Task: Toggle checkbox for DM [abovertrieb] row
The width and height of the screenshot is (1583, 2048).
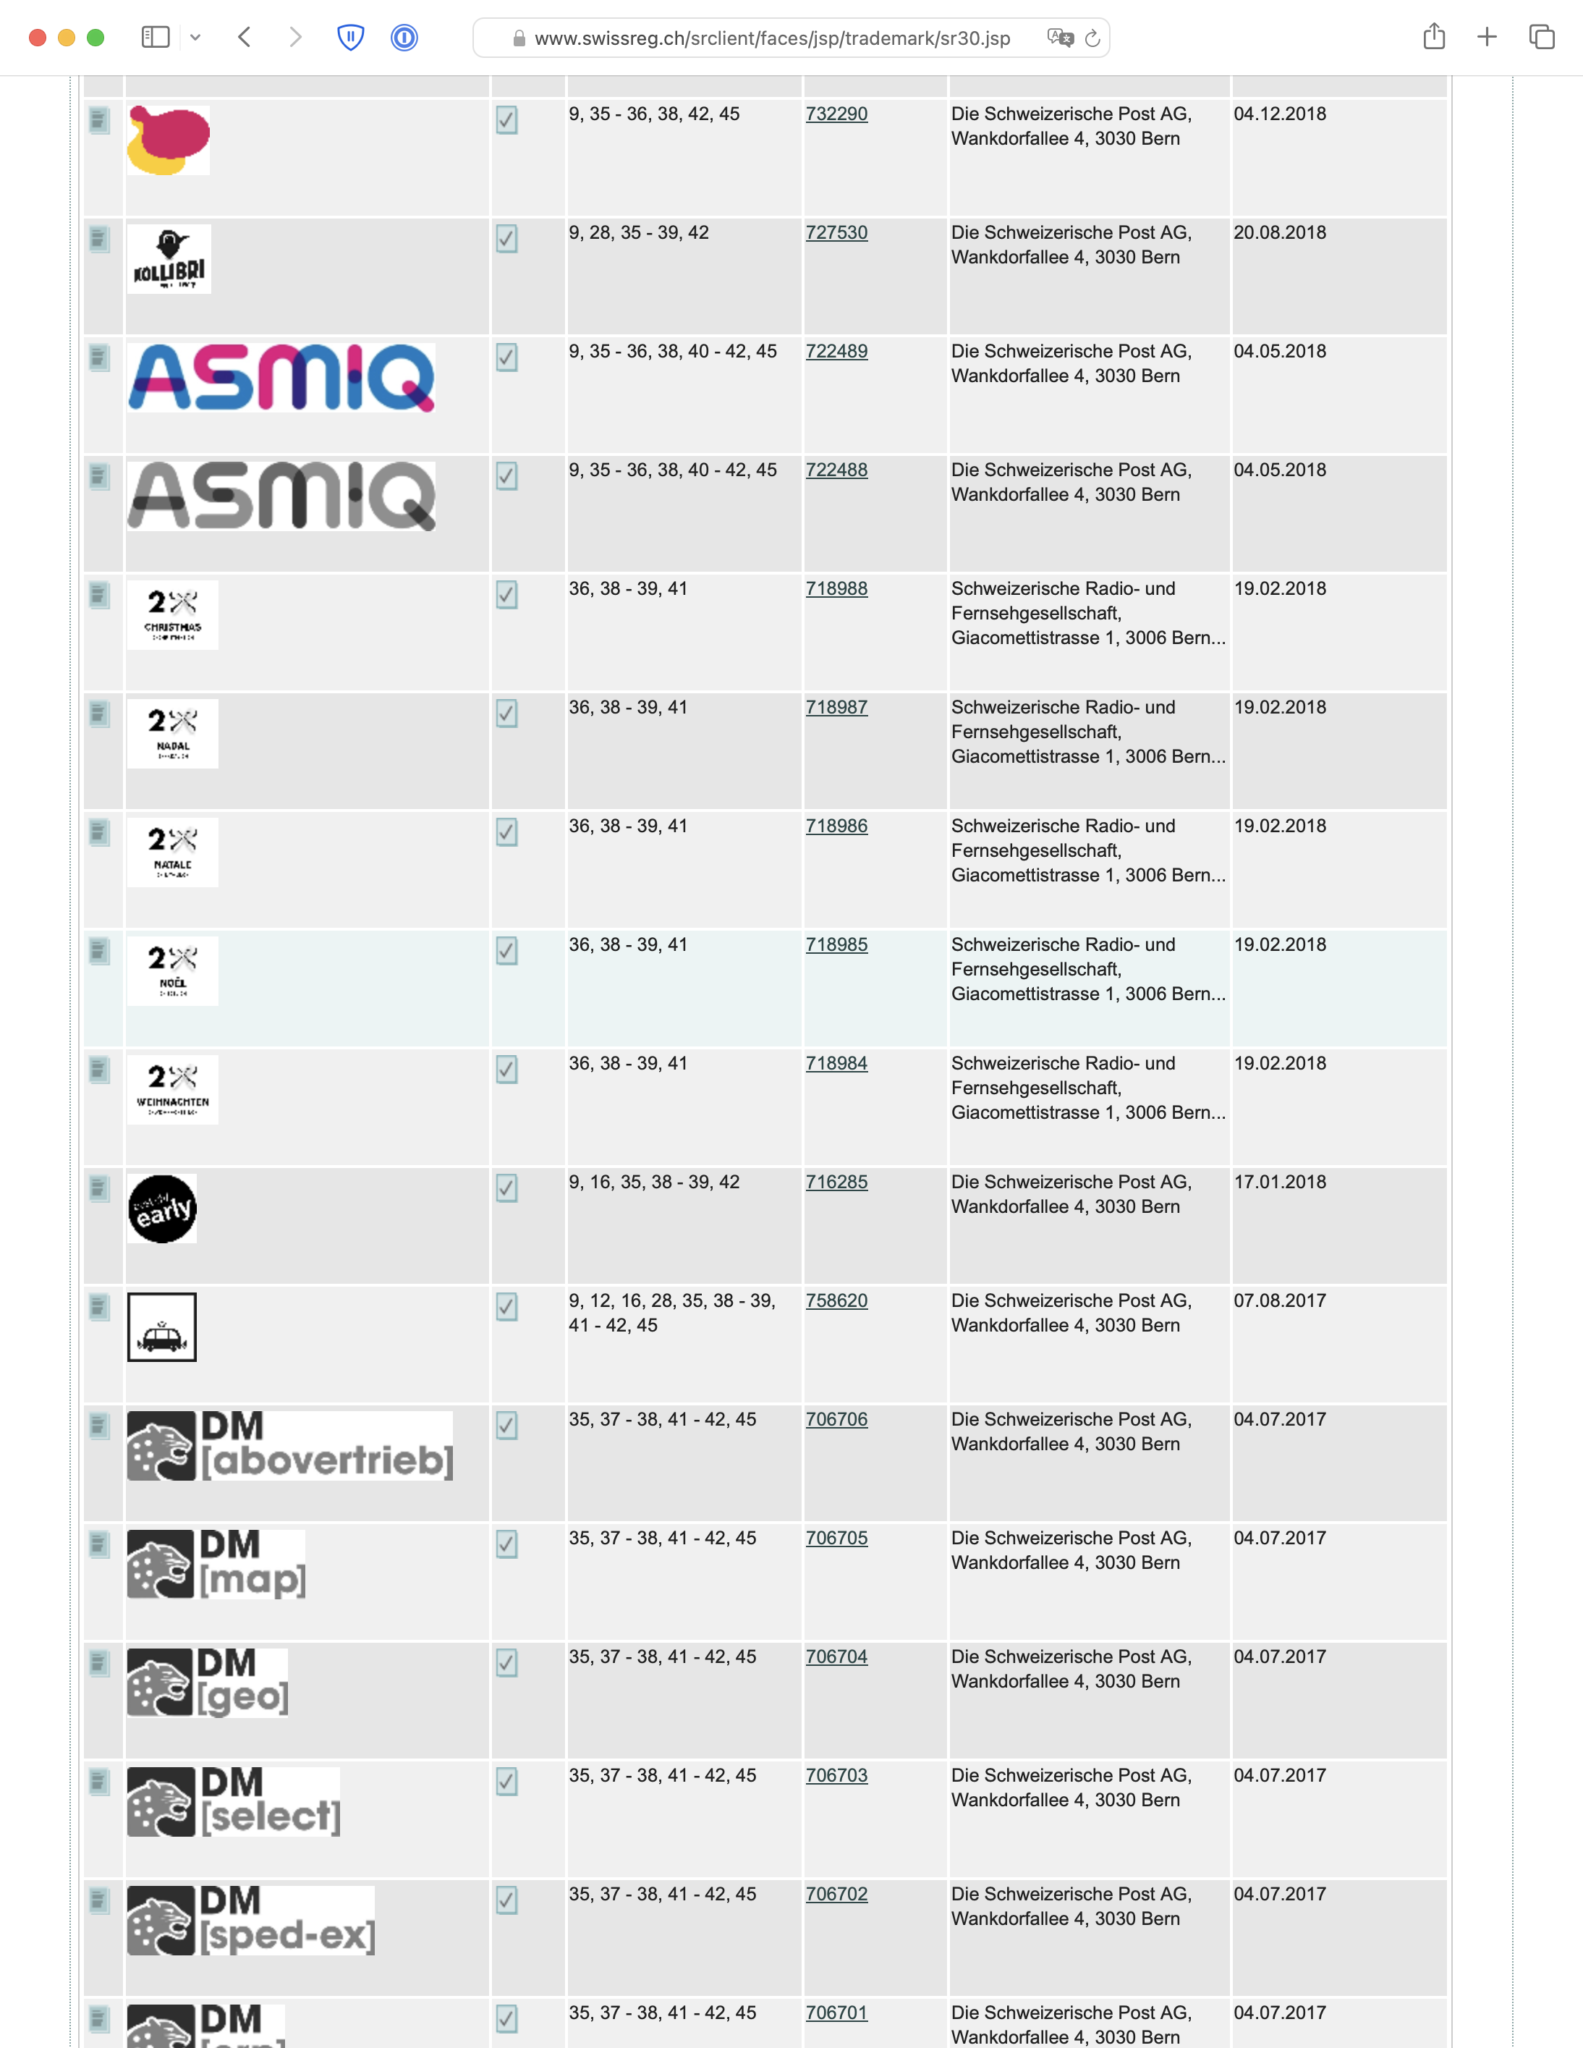Action: 507,1426
